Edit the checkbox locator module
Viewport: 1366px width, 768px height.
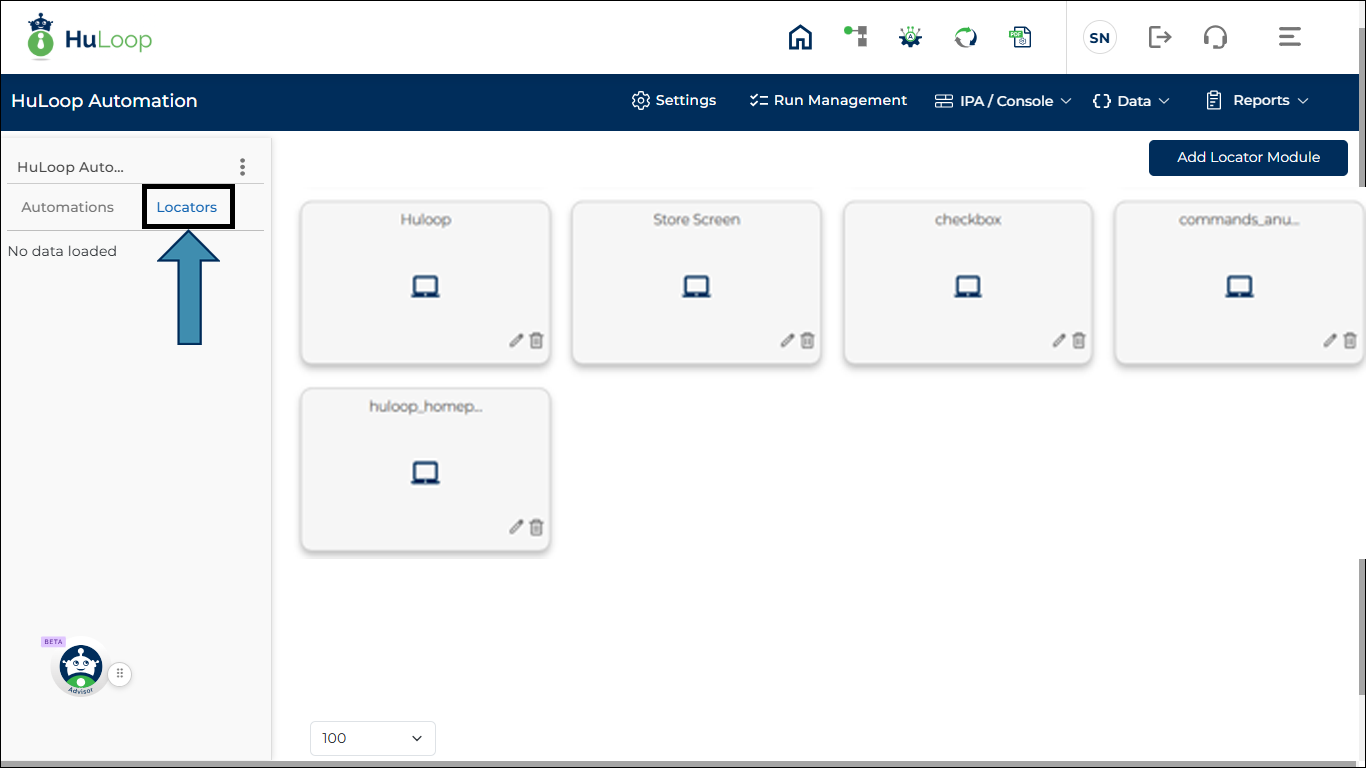pos(1059,341)
